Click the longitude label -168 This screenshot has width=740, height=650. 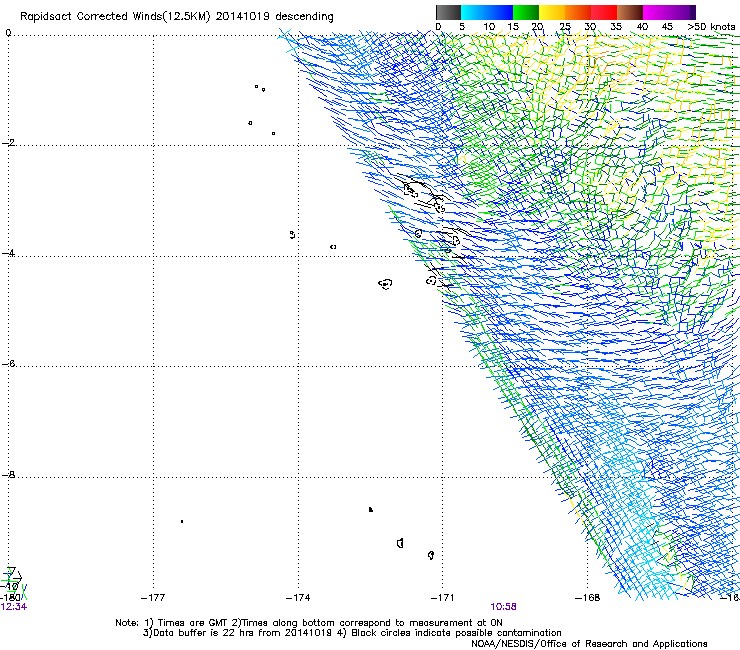click(587, 598)
